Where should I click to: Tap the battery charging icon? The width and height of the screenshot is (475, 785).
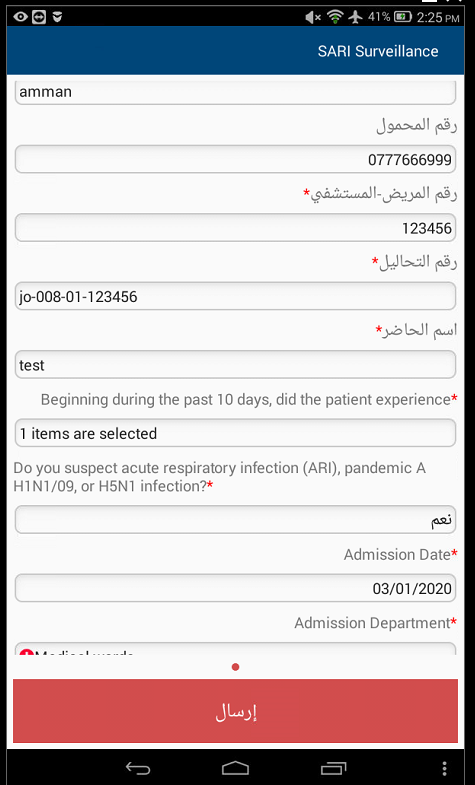[x=402, y=17]
